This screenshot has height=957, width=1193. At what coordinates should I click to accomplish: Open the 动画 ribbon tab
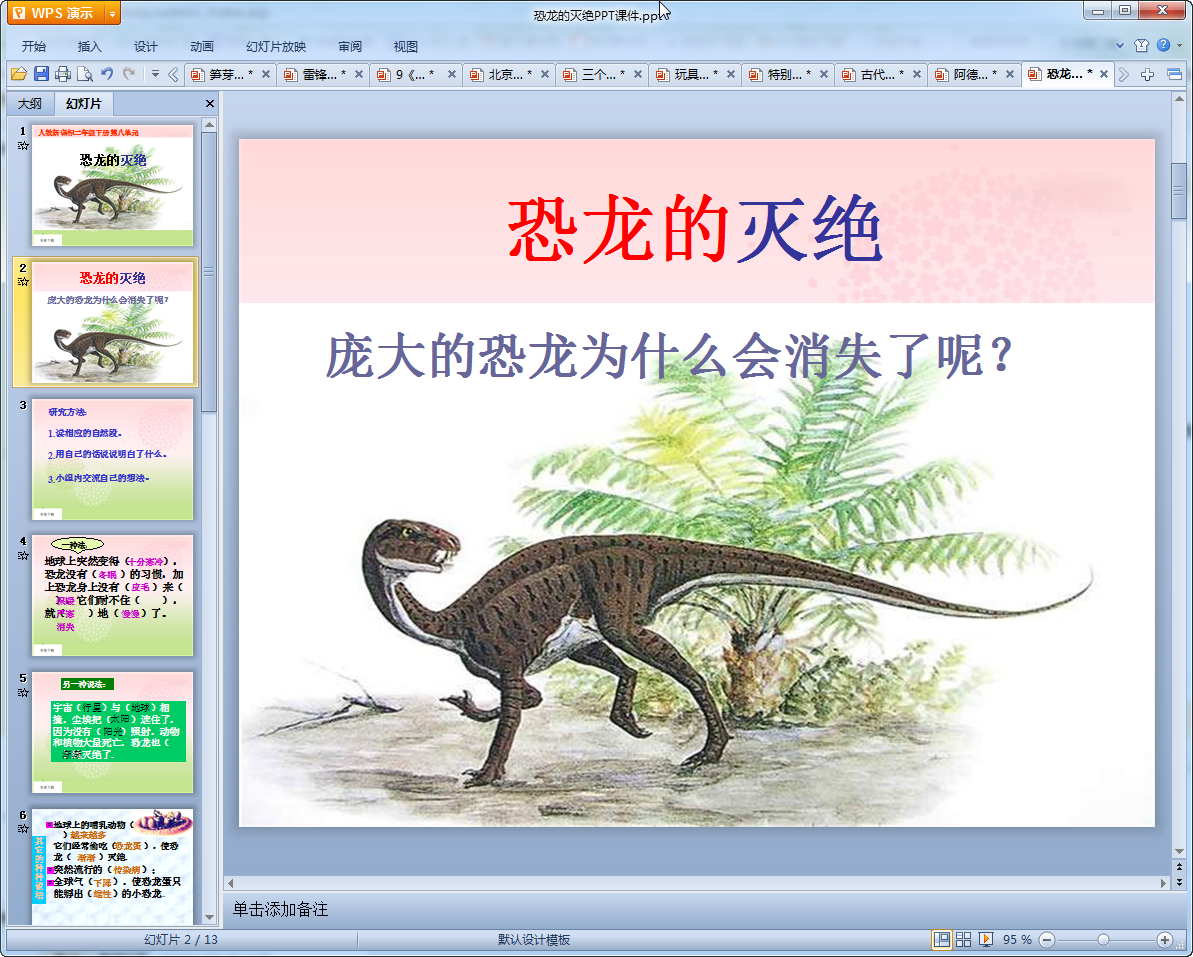[x=202, y=46]
